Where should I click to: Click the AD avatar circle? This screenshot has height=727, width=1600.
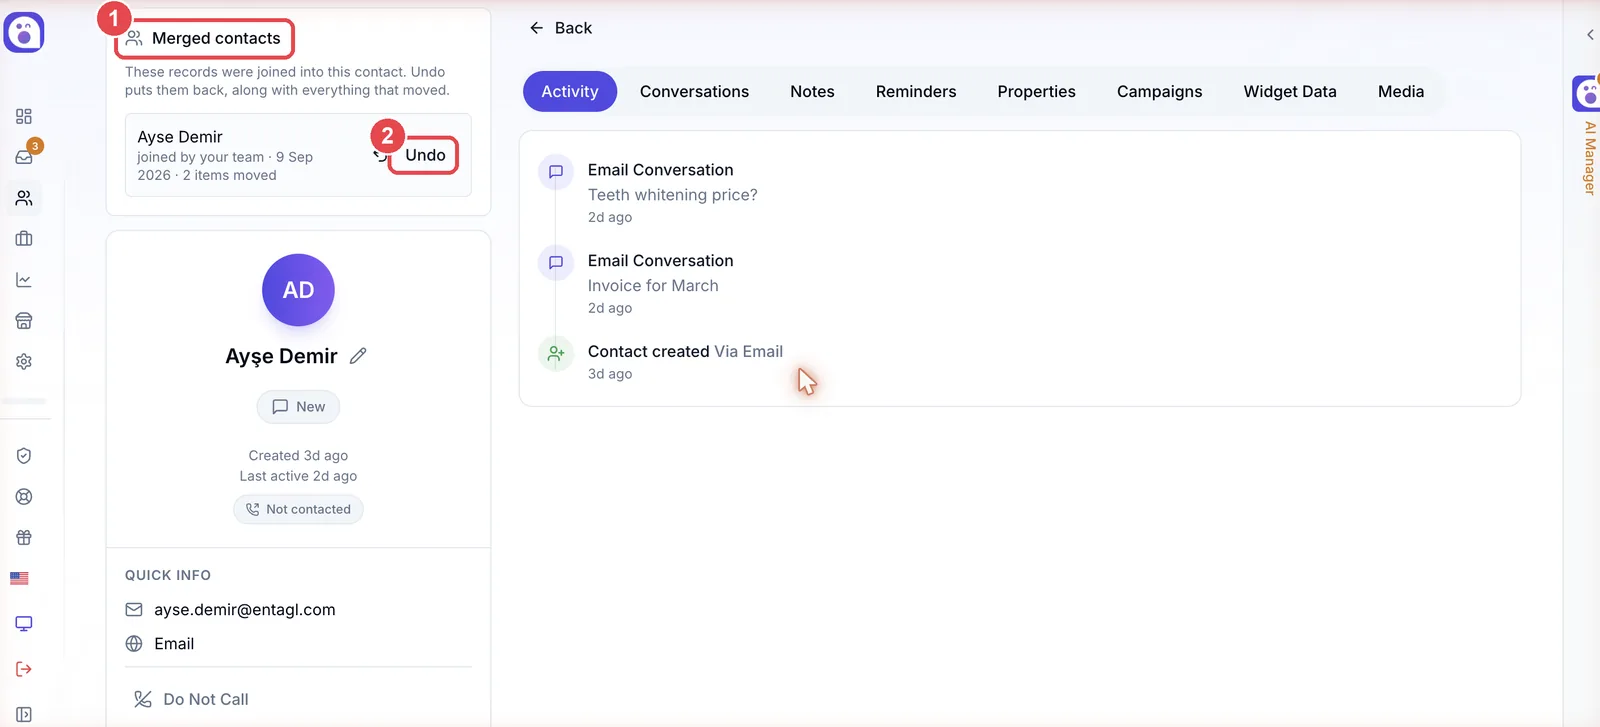(x=298, y=290)
